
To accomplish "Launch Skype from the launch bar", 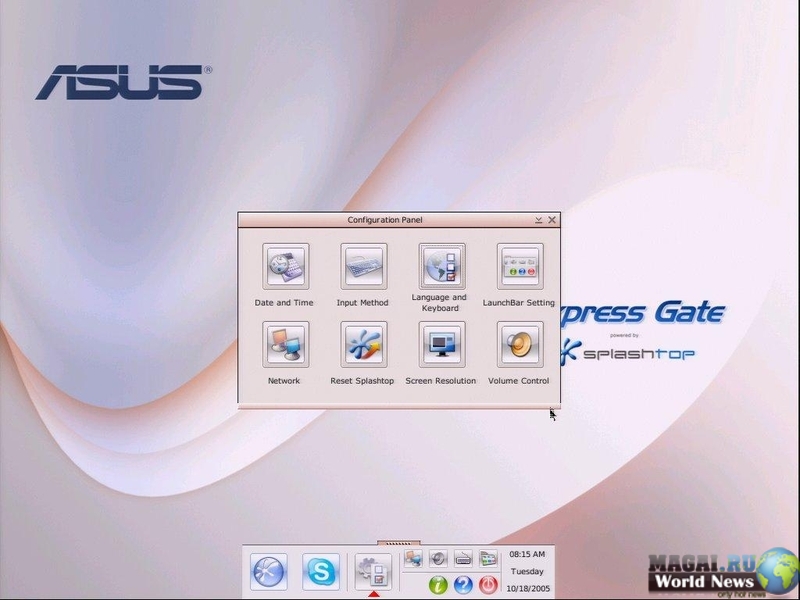I will click(x=321, y=572).
